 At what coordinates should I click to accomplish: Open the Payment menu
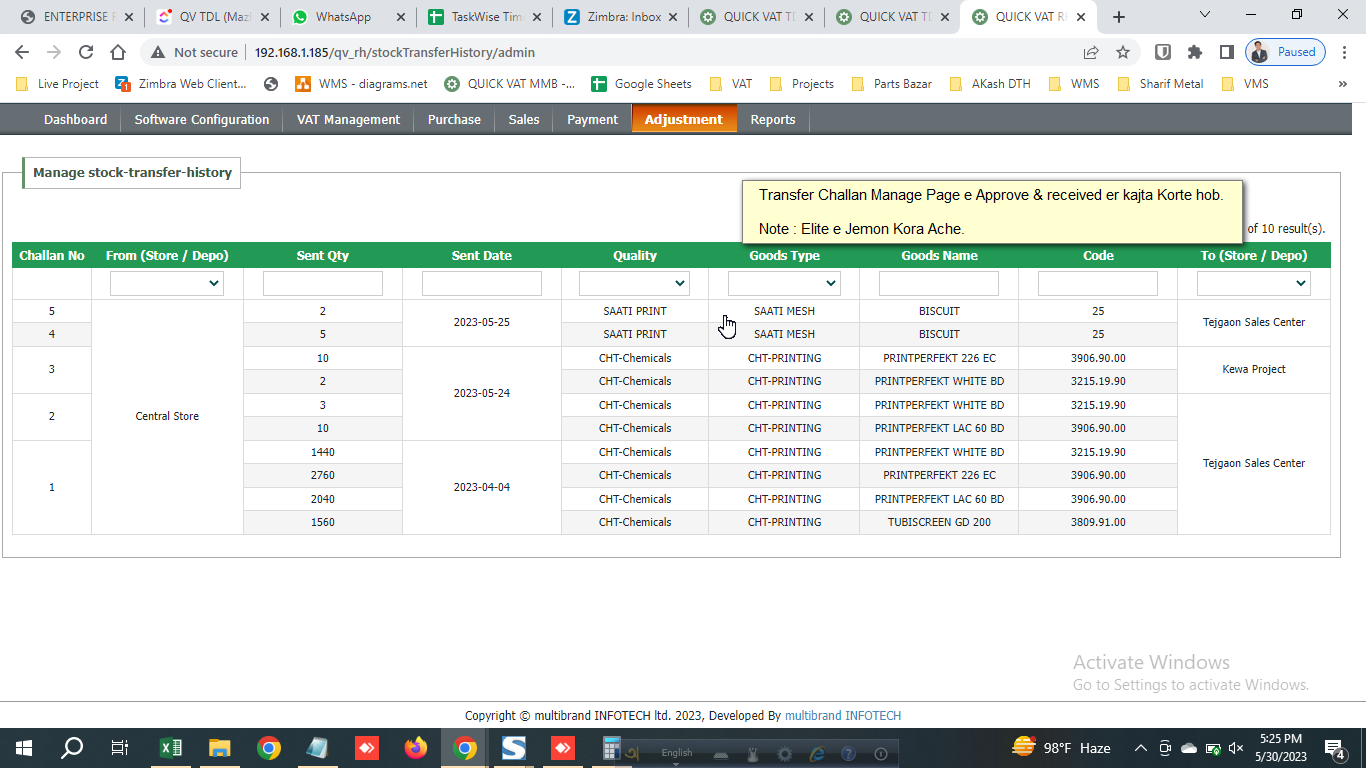[x=592, y=119]
